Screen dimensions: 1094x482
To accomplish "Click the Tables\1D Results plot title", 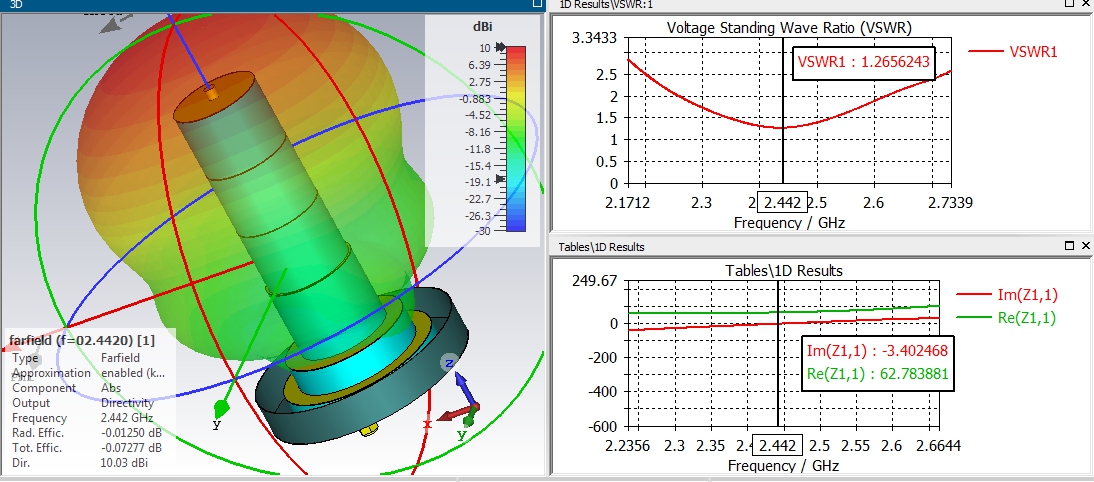I will [784, 271].
